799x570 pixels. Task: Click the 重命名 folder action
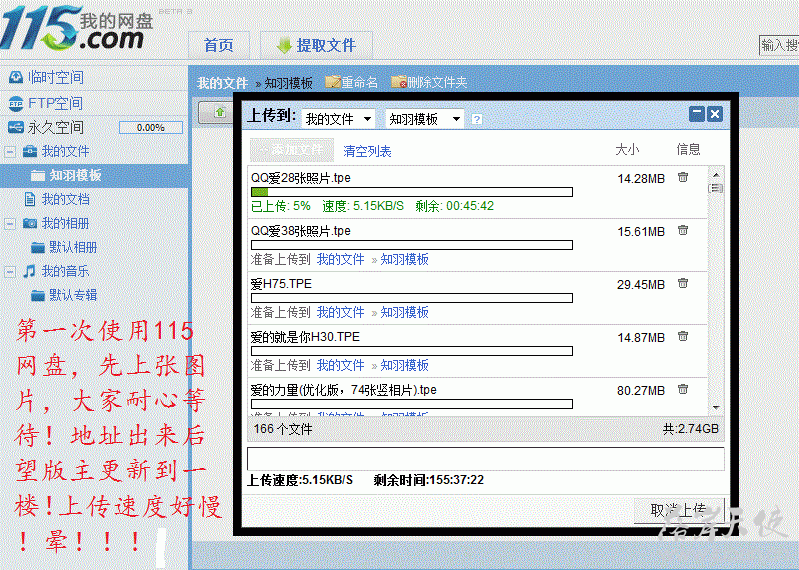[360, 82]
